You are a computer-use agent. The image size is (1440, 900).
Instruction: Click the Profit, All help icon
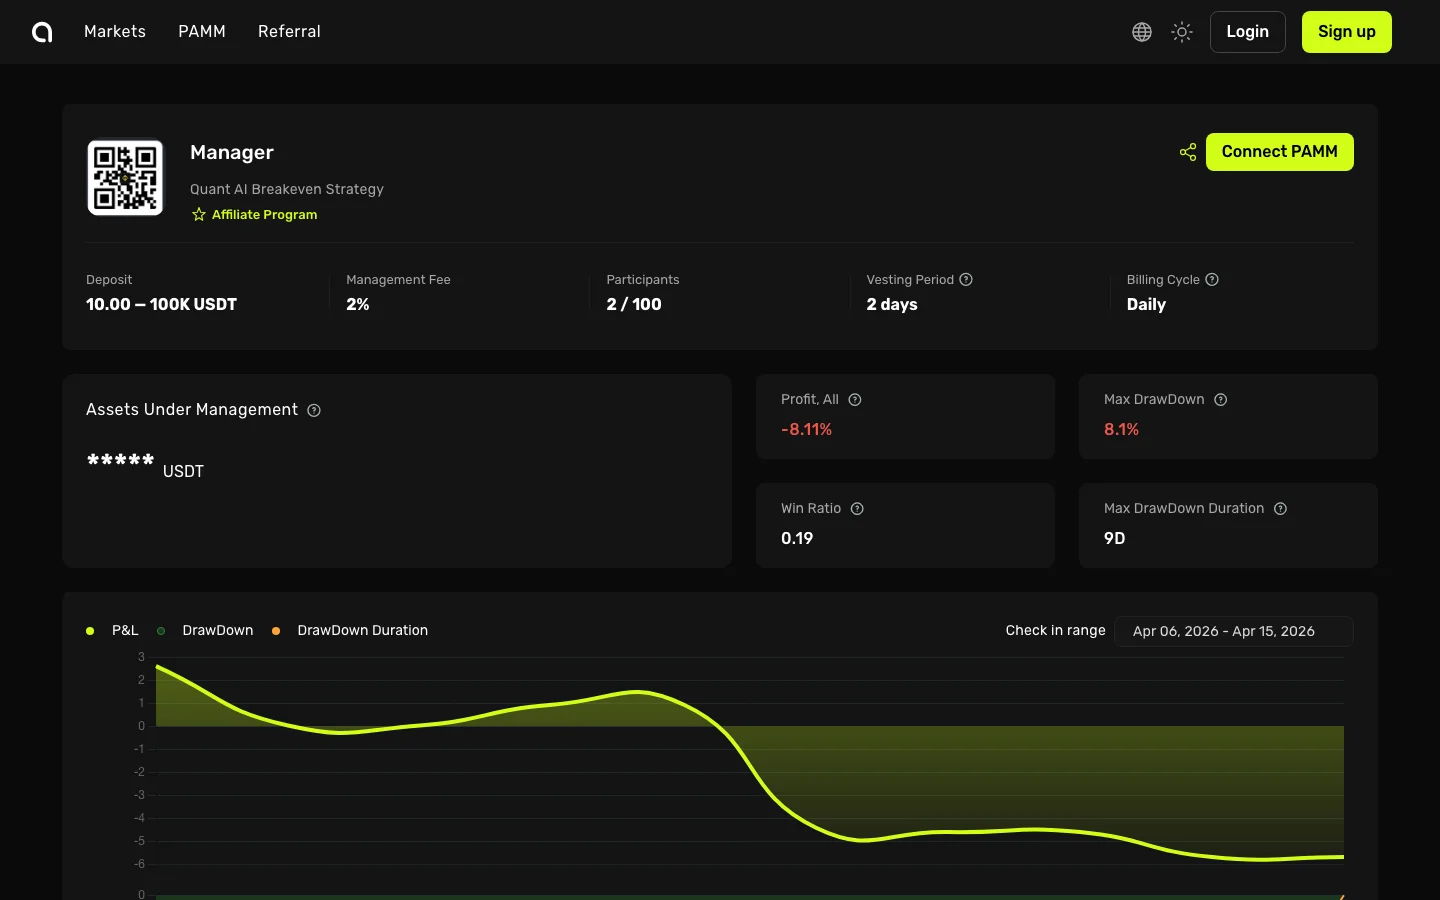855,400
